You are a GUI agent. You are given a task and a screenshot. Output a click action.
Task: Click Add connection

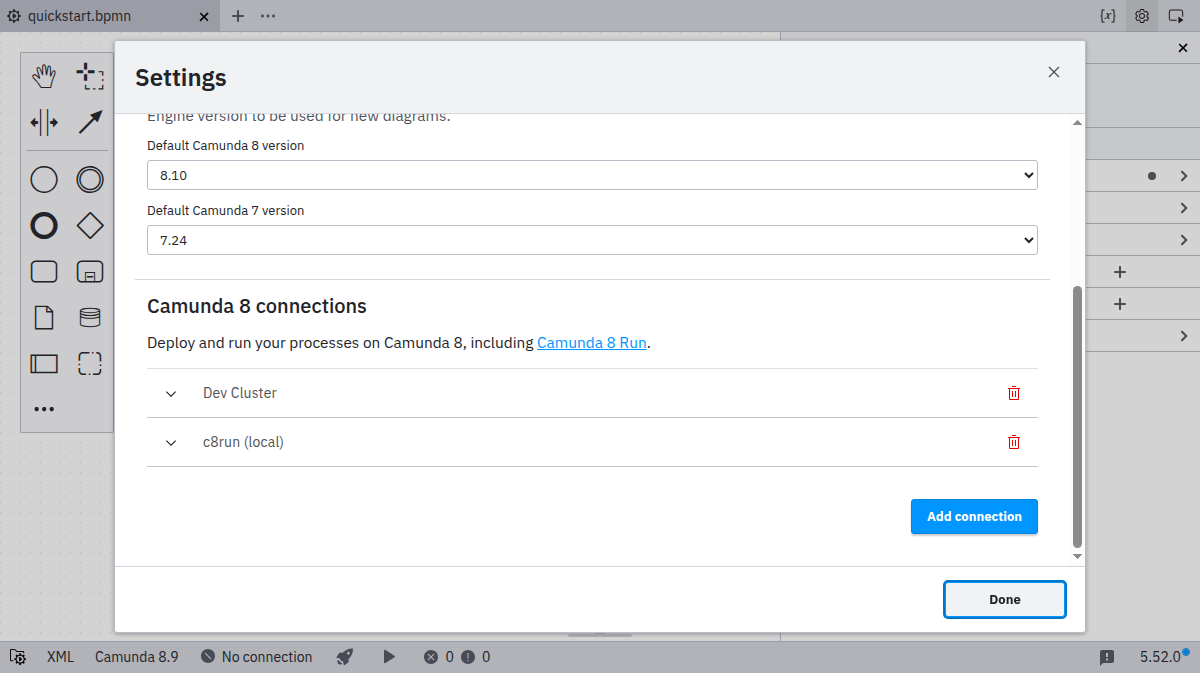(974, 517)
